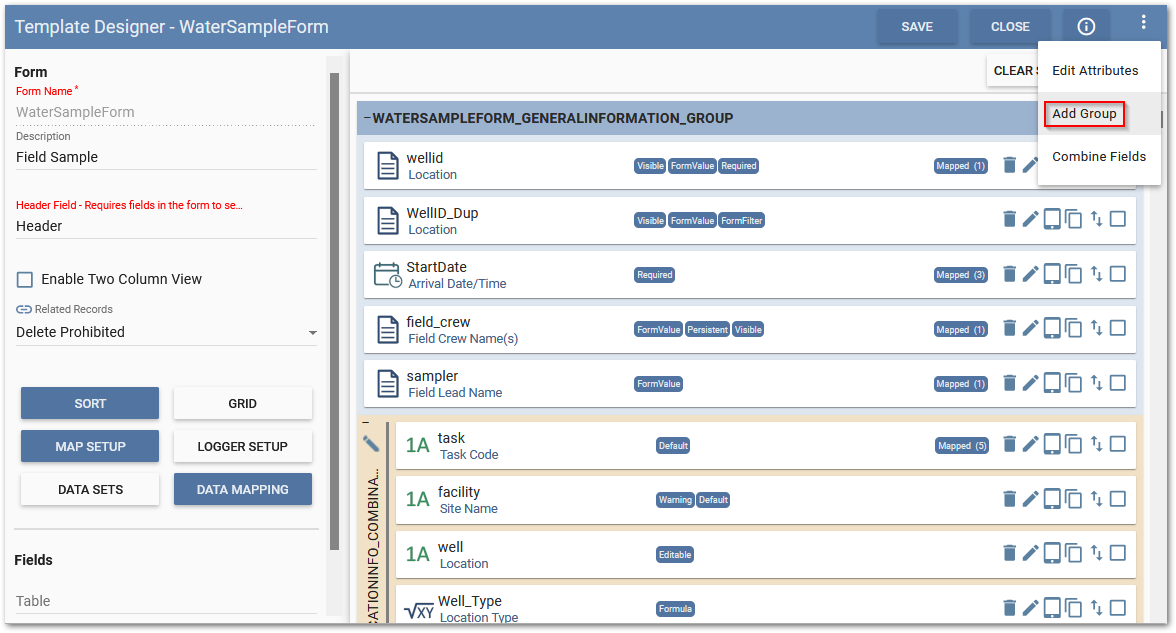Tick the checkbox on facility row
The height and width of the screenshot is (633, 1176).
click(x=1118, y=498)
